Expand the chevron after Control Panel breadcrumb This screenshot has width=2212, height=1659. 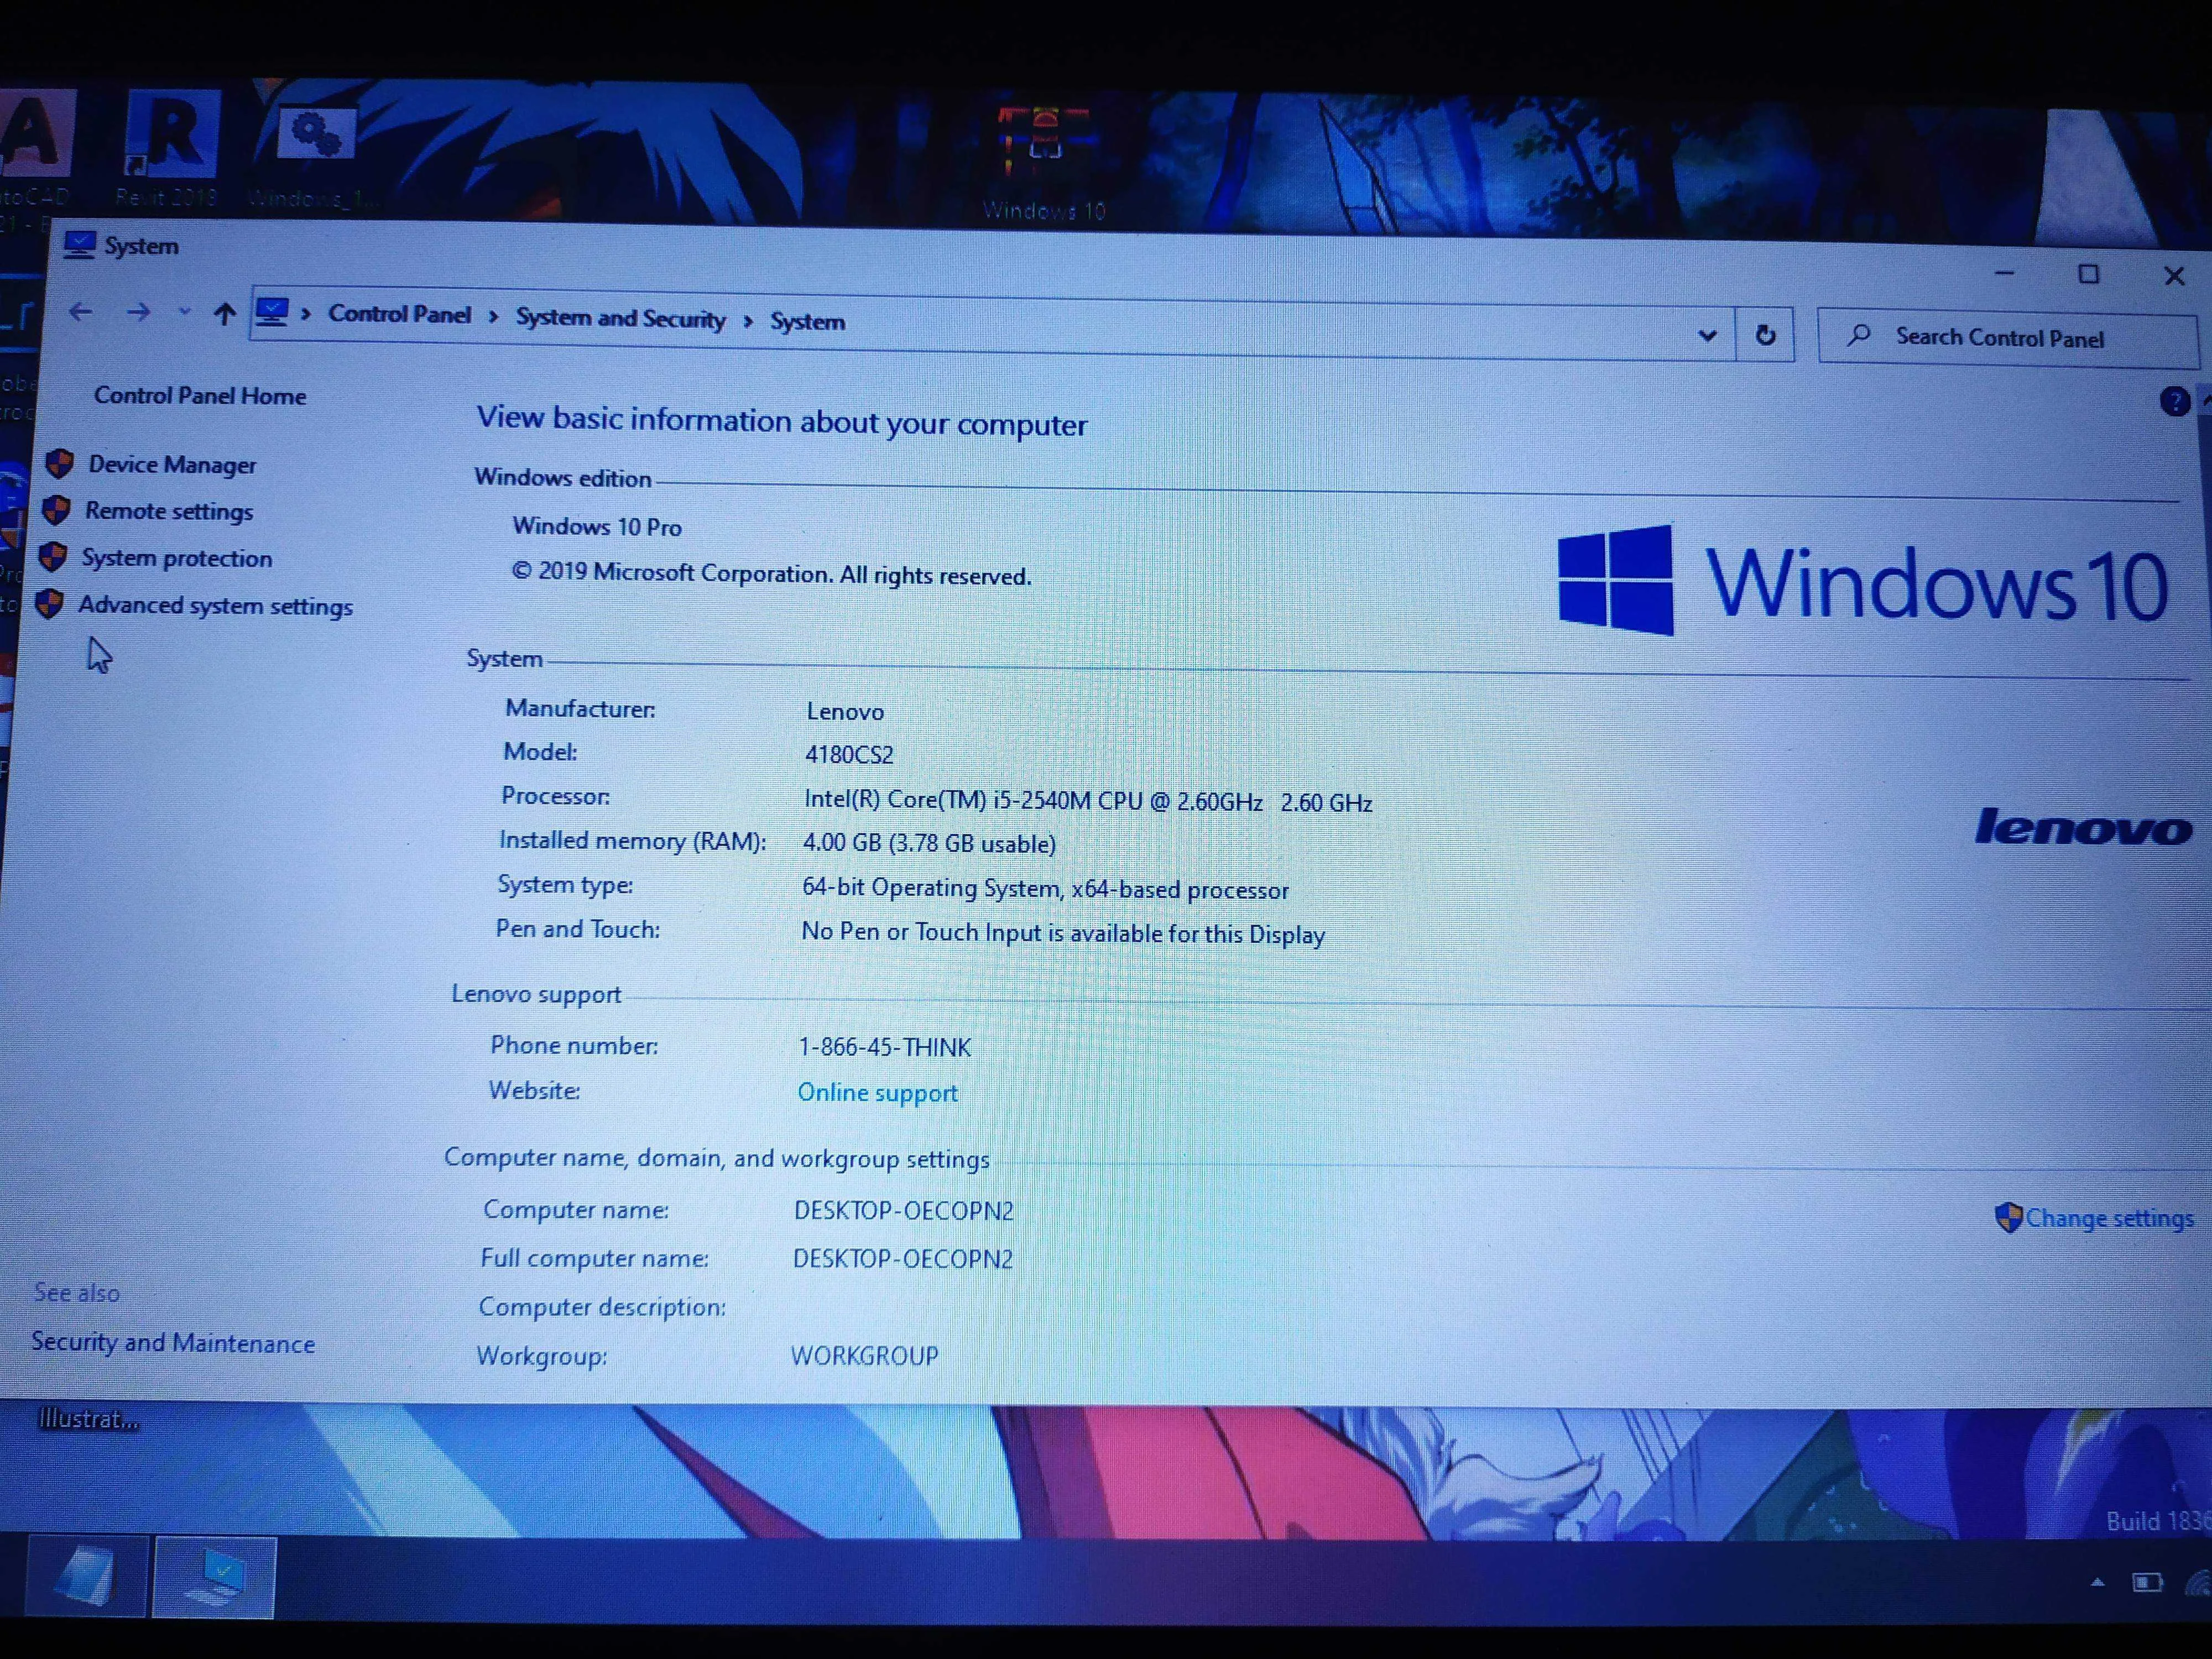pos(493,317)
